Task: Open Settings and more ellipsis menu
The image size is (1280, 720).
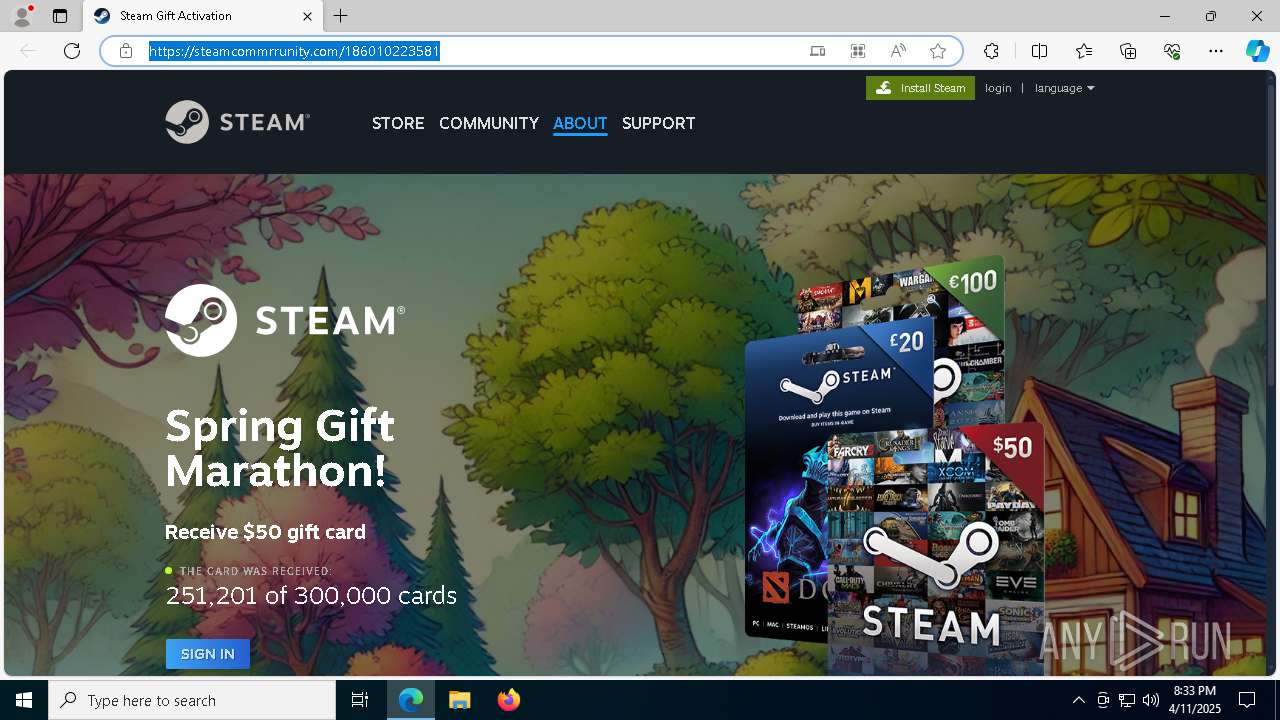Action: pyautogui.click(x=1216, y=51)
